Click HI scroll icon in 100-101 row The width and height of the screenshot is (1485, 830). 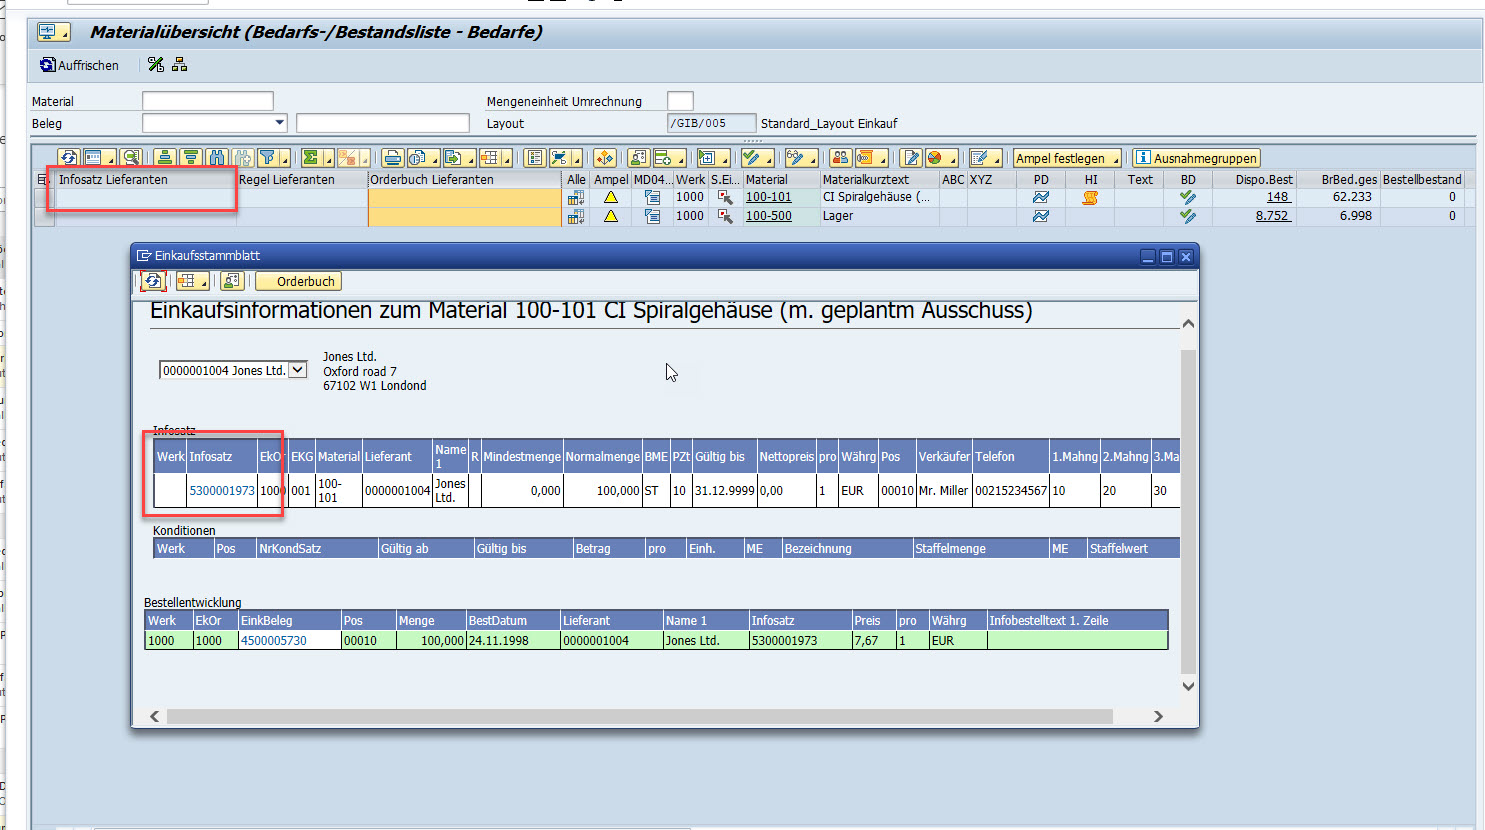click(1090, 197)
